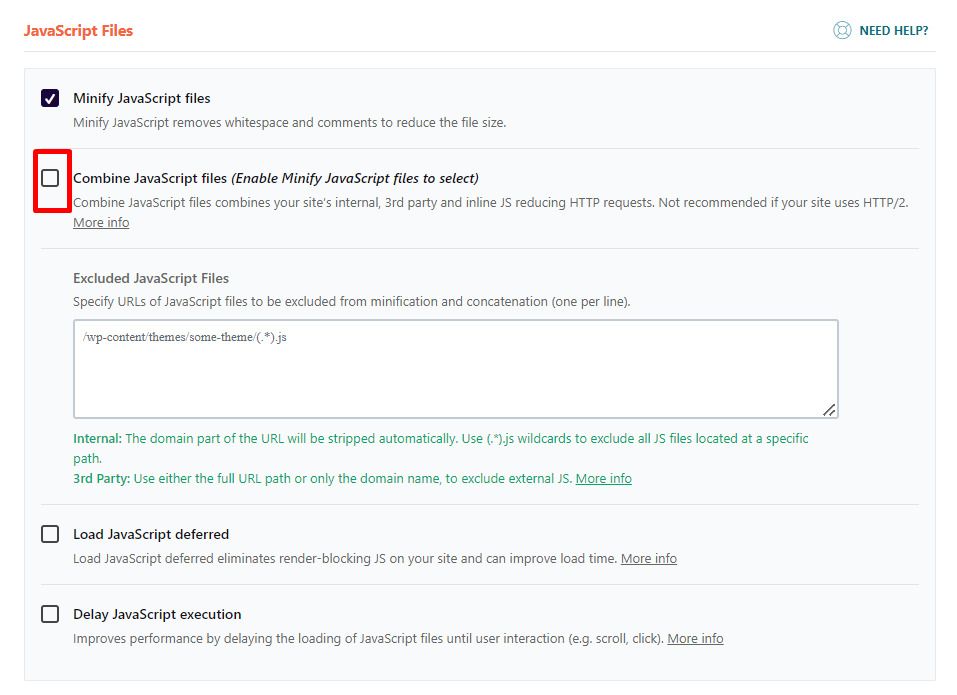
Task: Open More info link about excluding external JS
Action: coord(603,479)
